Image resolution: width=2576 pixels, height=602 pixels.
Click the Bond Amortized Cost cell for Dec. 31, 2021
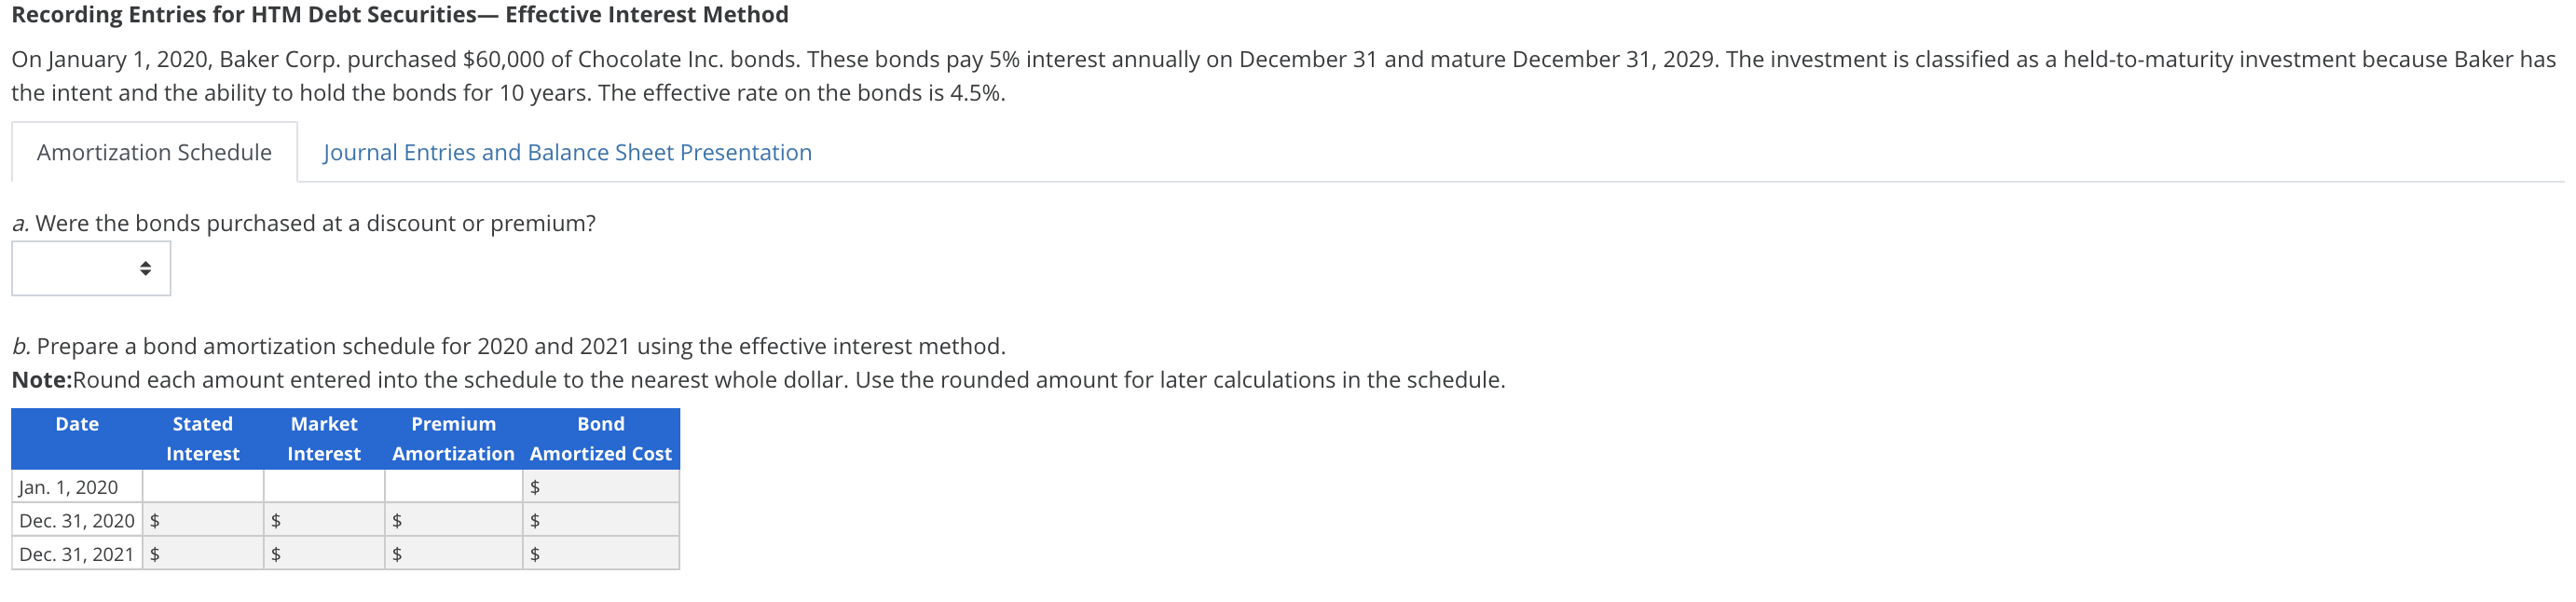coord(601,553)
